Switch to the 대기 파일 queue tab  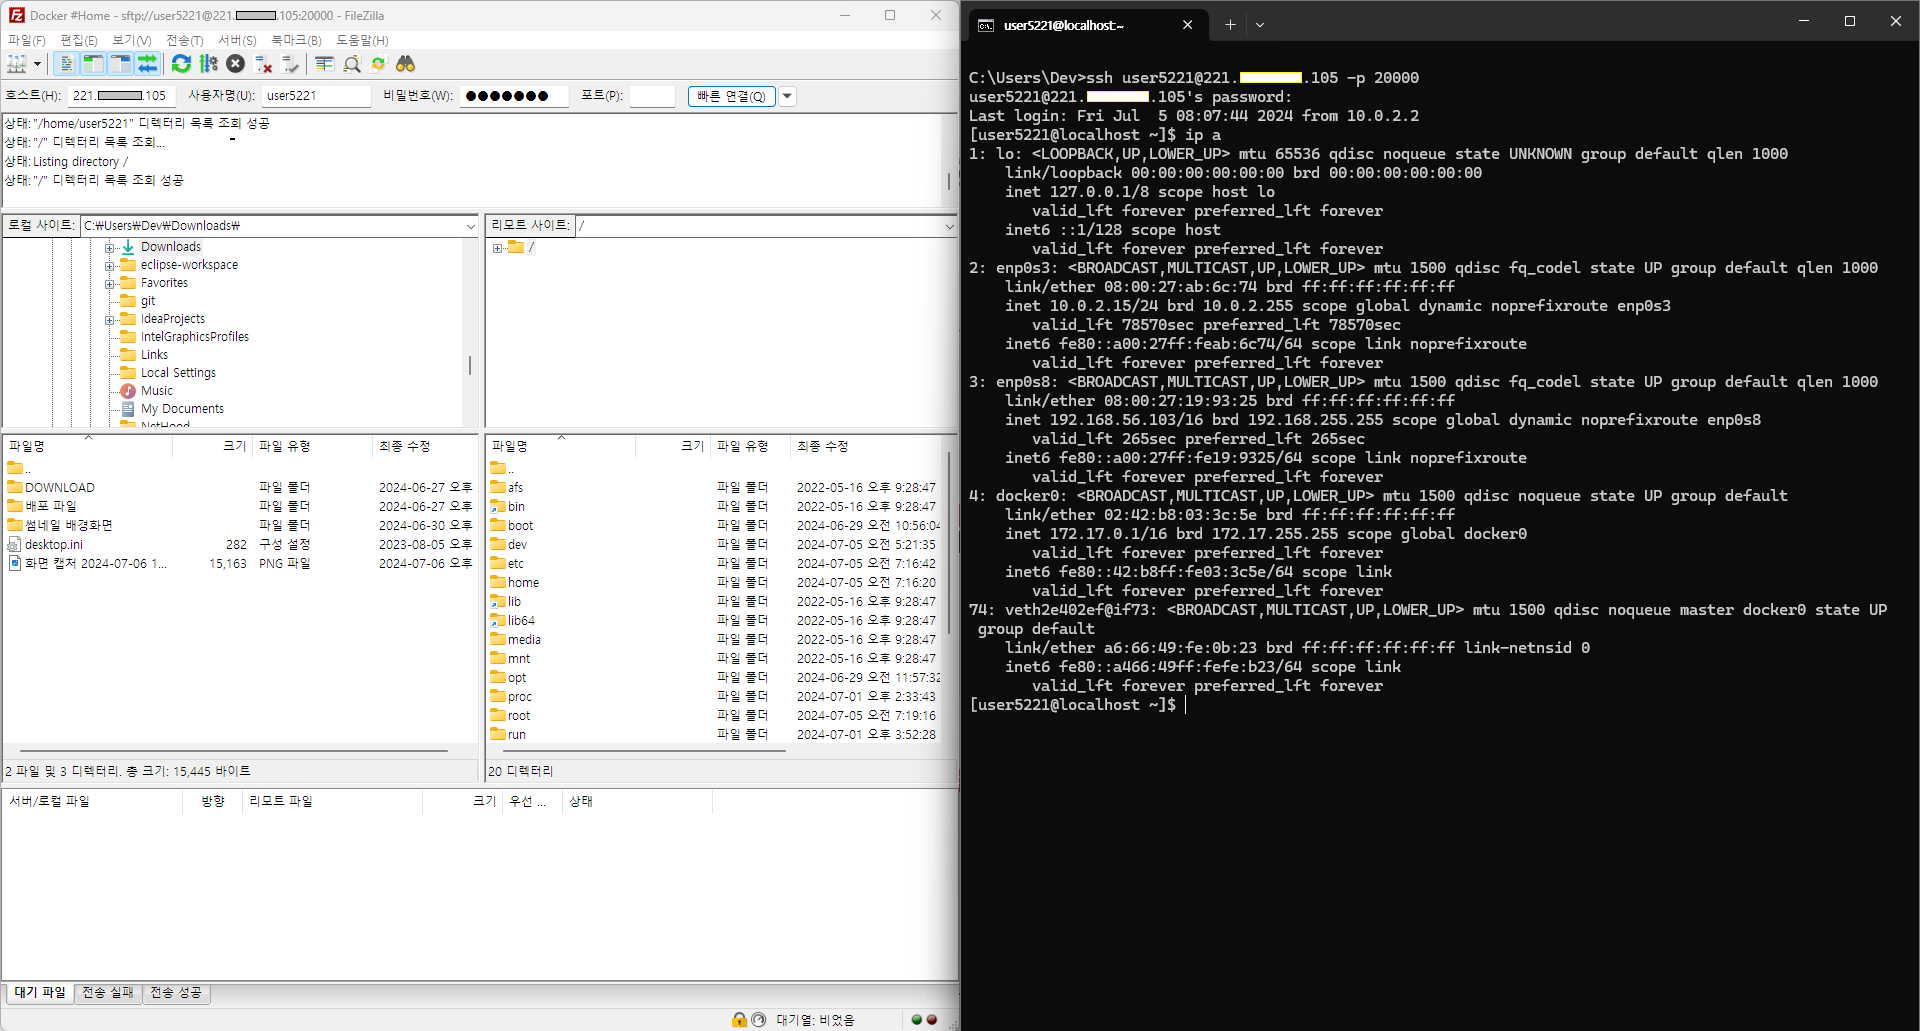click(40, 992)
